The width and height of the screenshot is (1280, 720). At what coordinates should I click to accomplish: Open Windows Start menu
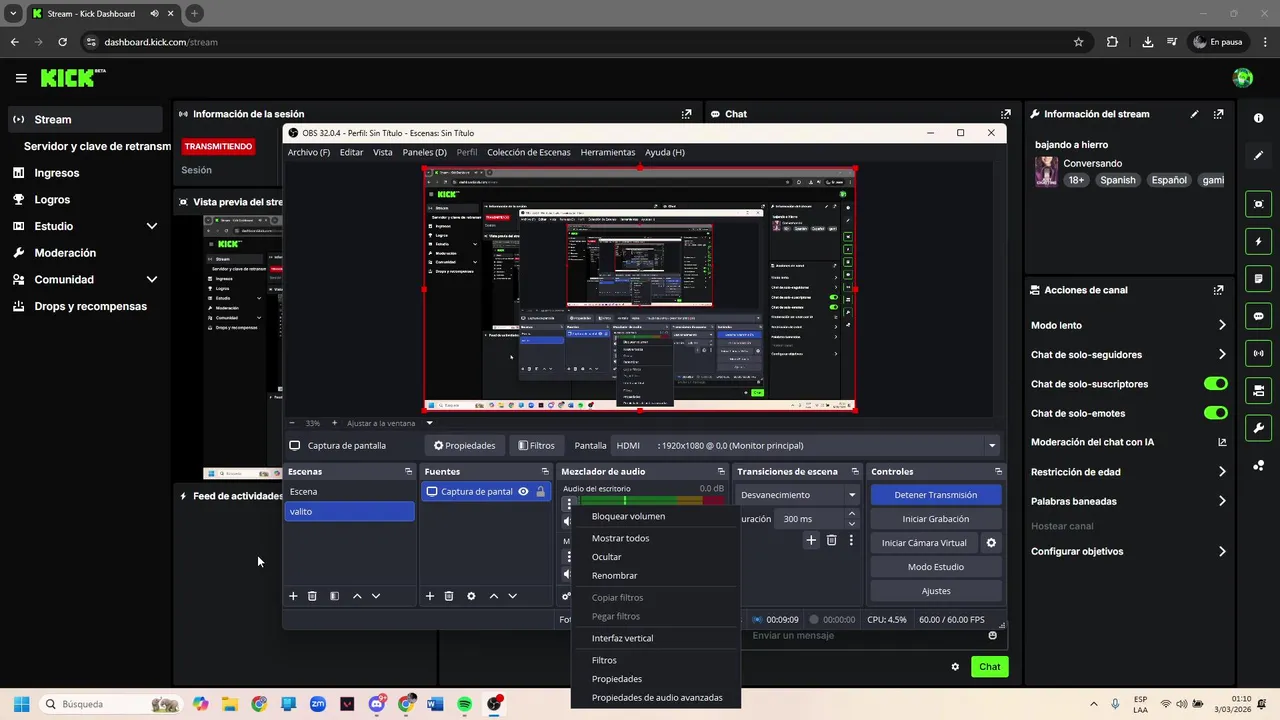point(21,704)
